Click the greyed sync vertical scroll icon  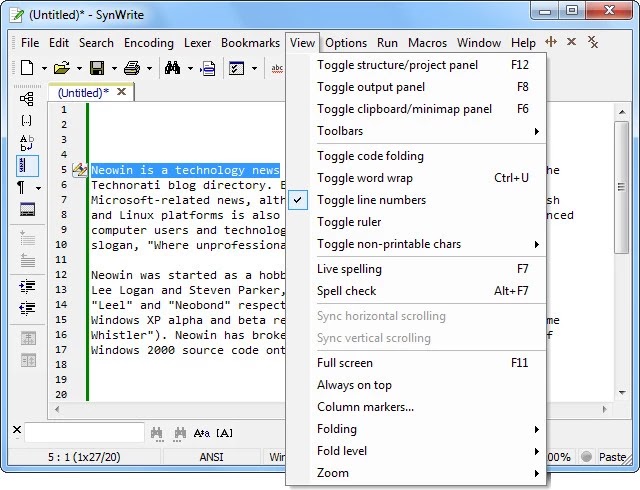(28, 360)
